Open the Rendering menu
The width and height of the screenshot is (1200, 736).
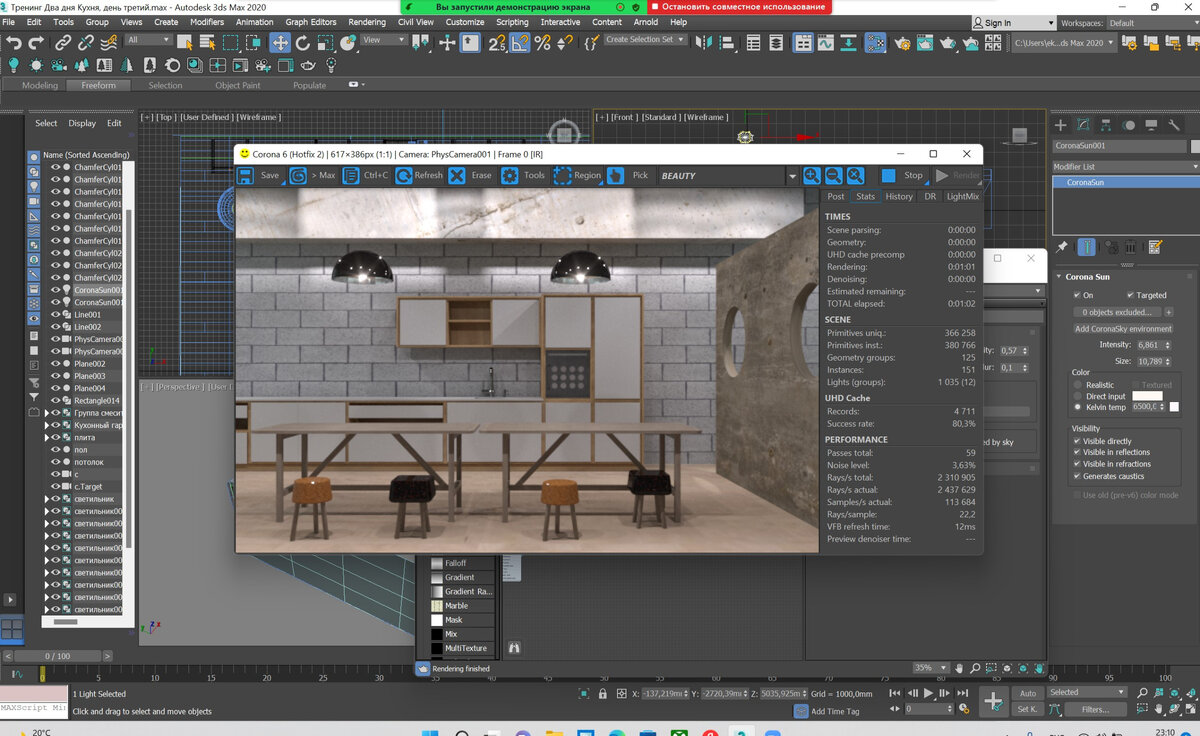point(367,22)
